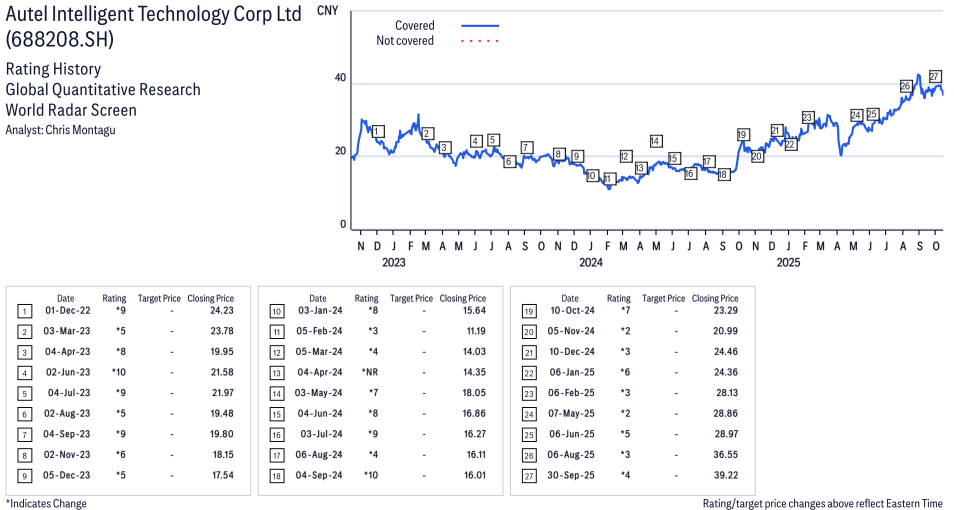The height and width of the screenshot is (510, 954).
Task: Click the 39.22 closing price value
Action: 719,475
